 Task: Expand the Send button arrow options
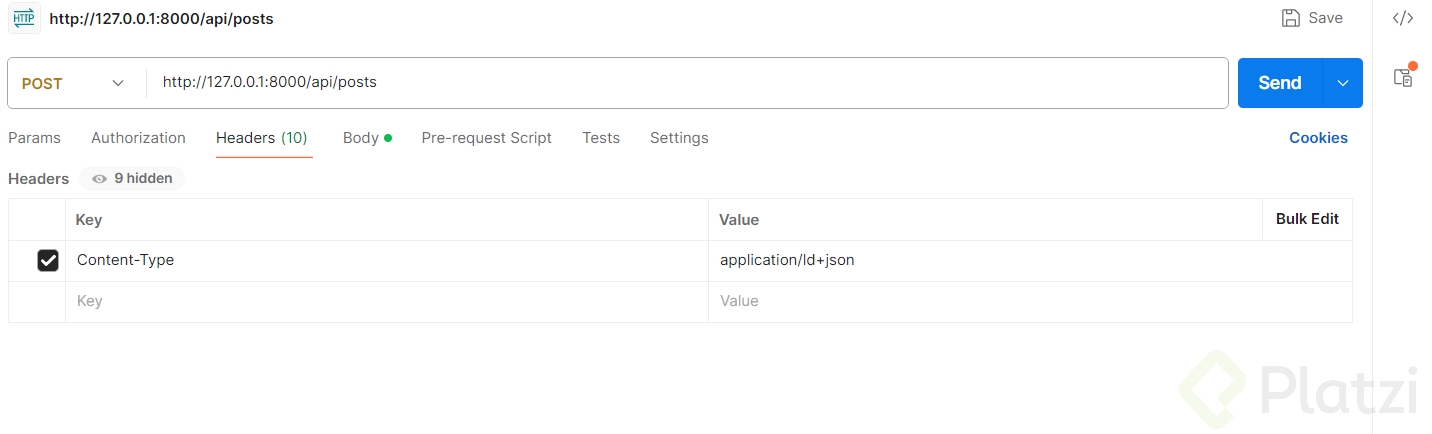pos(1342,83)
